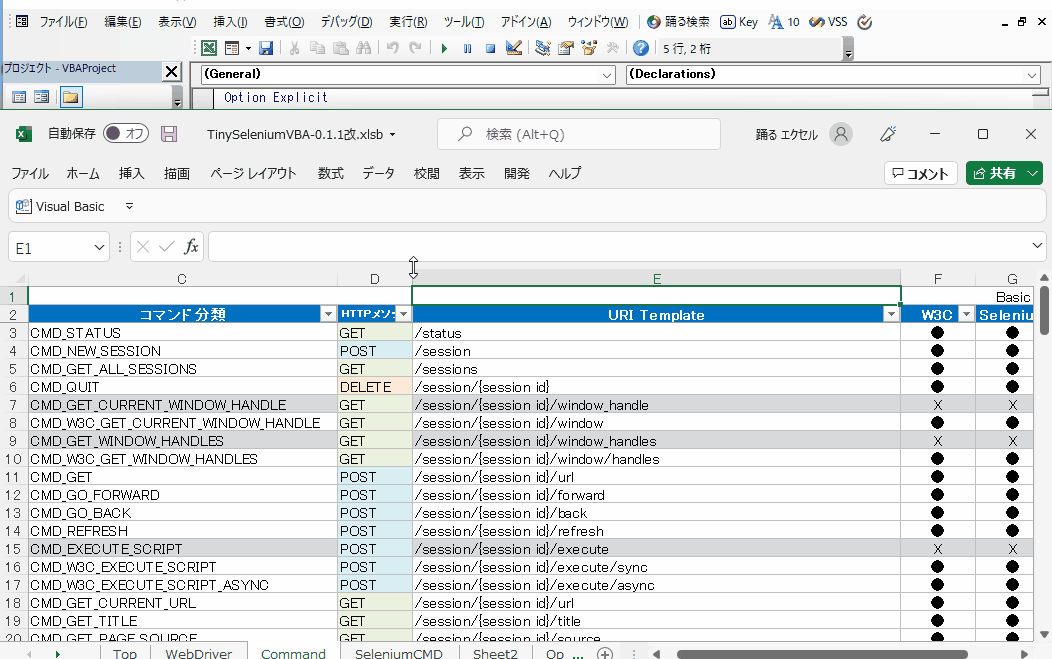Click 踊る検索 add-in button
1052x659 pixels.
[x=678, y=22]
